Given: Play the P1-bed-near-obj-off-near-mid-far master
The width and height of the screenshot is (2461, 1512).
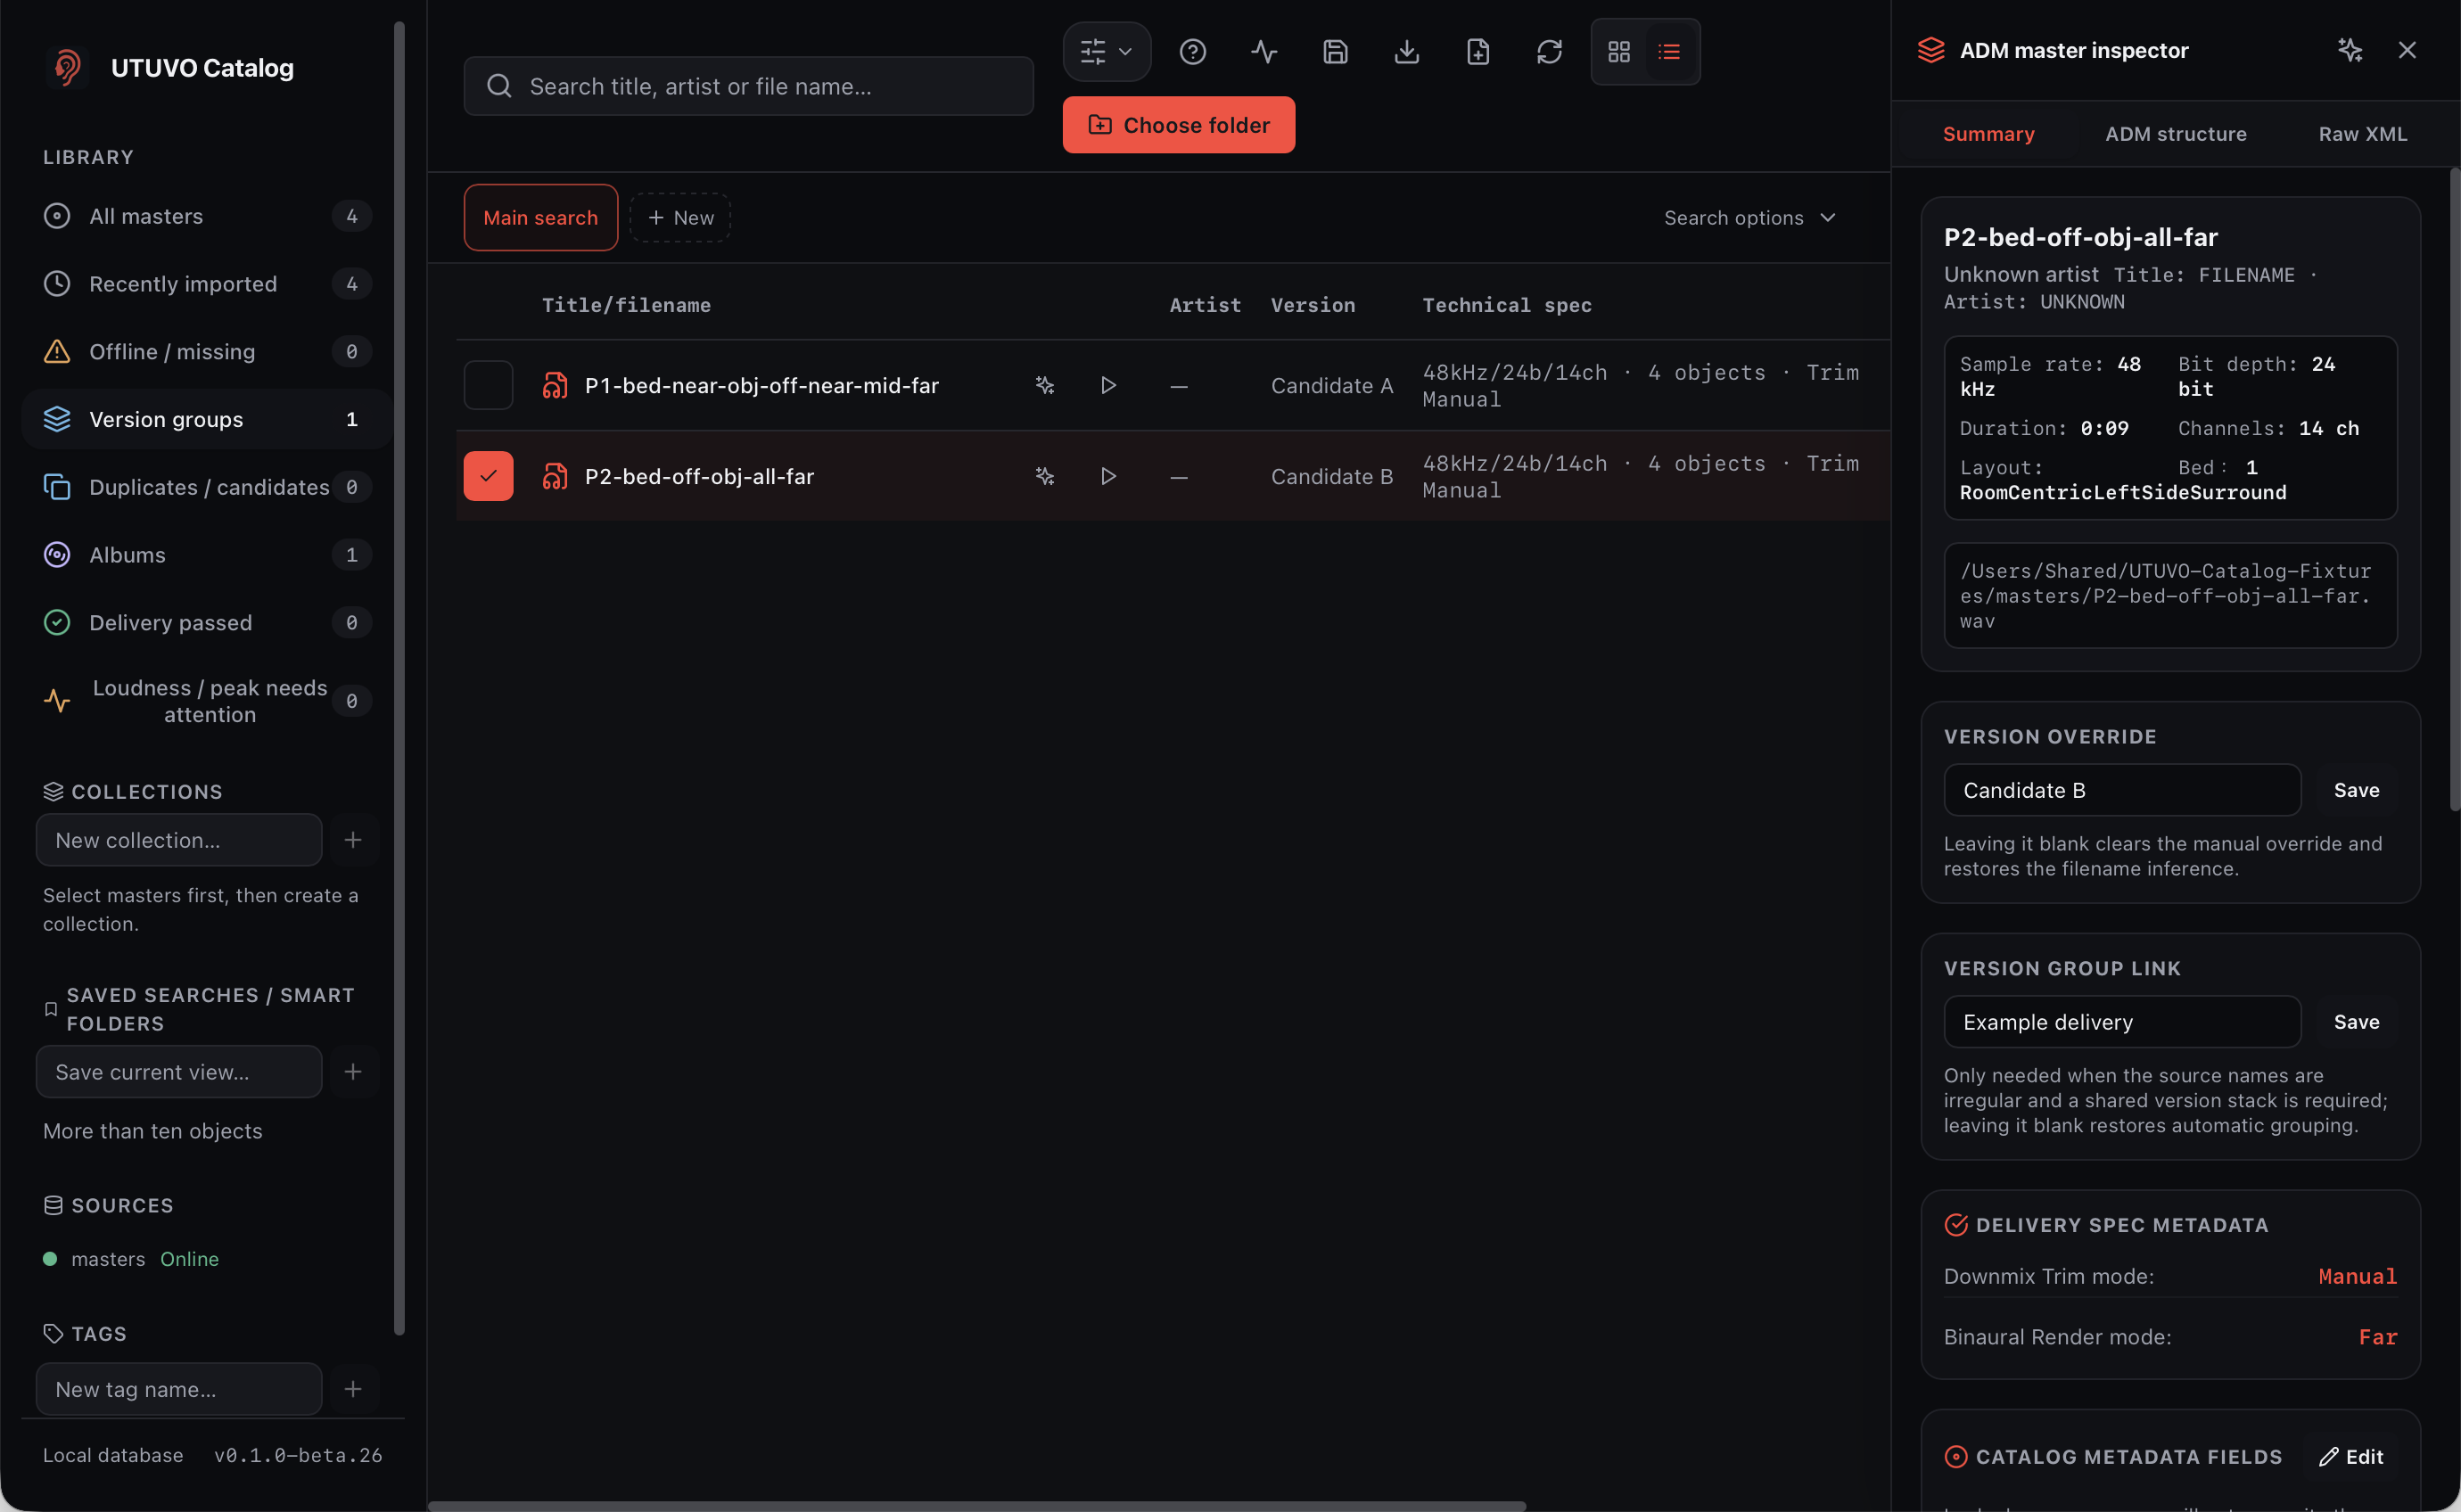Looking at the screenshot, I should (1108, 385).
